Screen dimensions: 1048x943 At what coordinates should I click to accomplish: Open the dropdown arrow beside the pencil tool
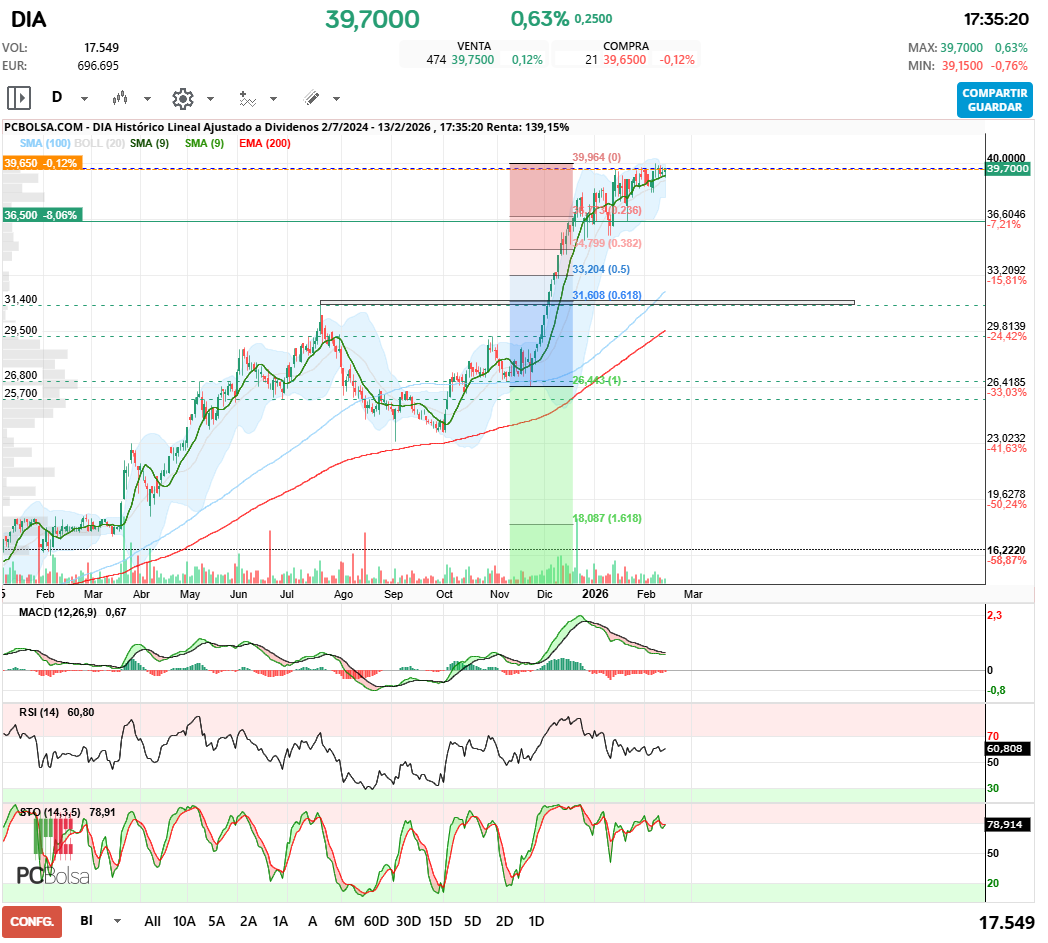336,99
